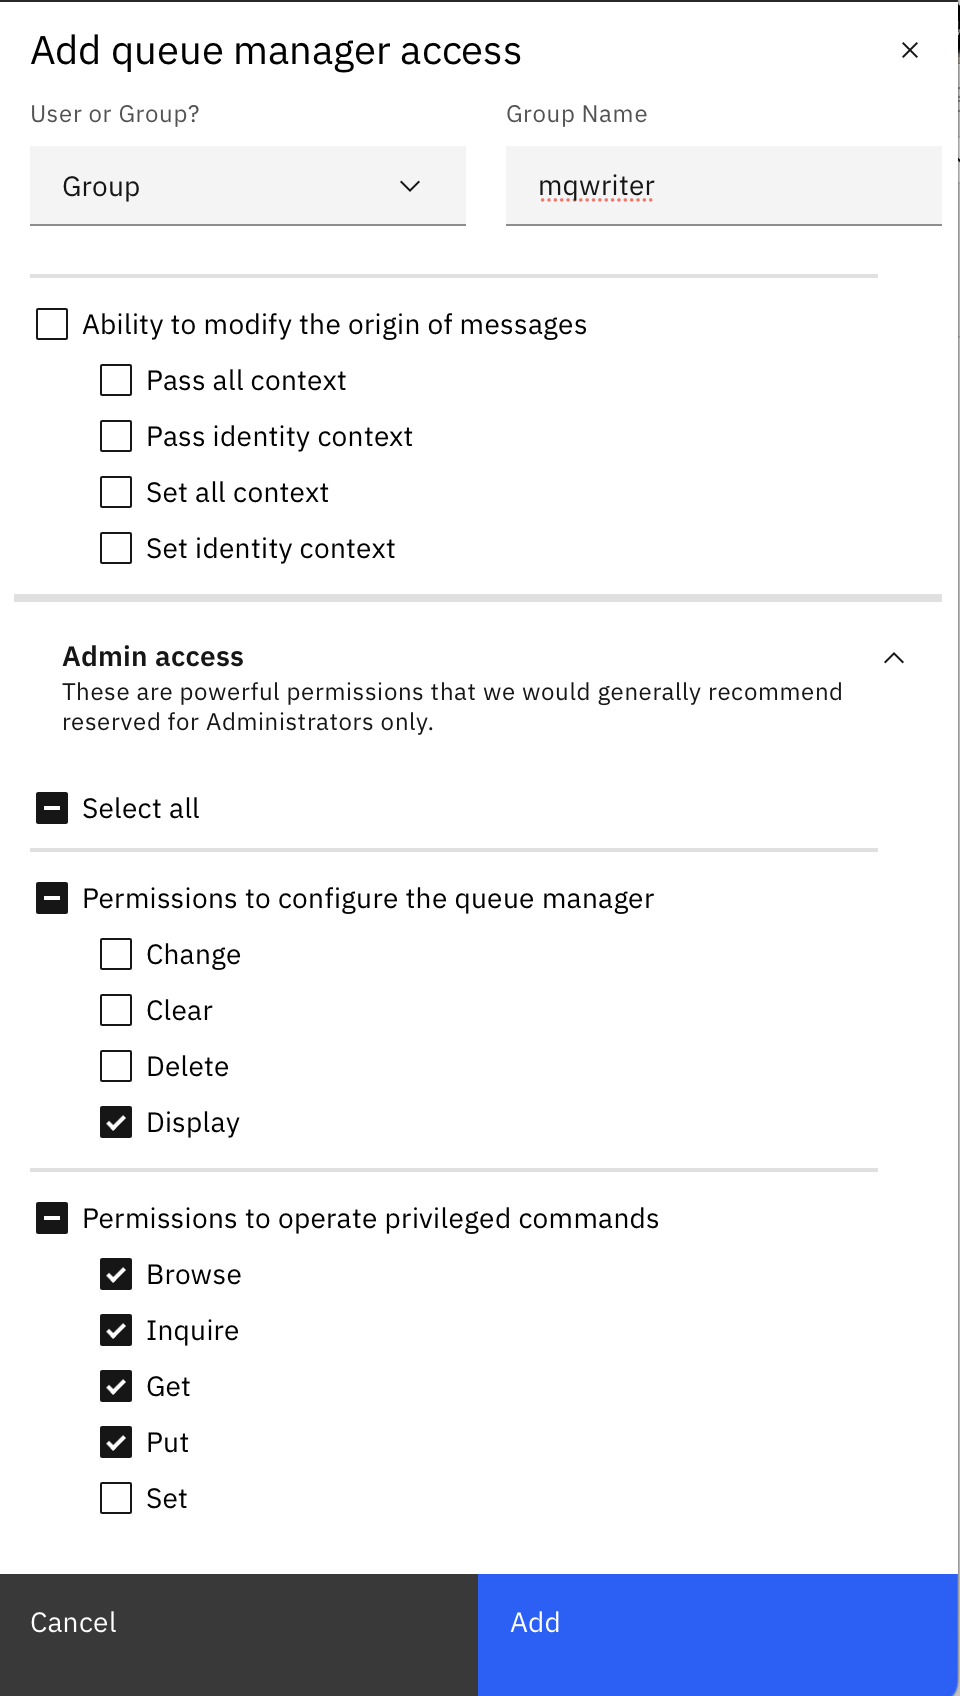Close the Add queue manager access dialog
This screenshot has width=960, height=1696.
910,50
